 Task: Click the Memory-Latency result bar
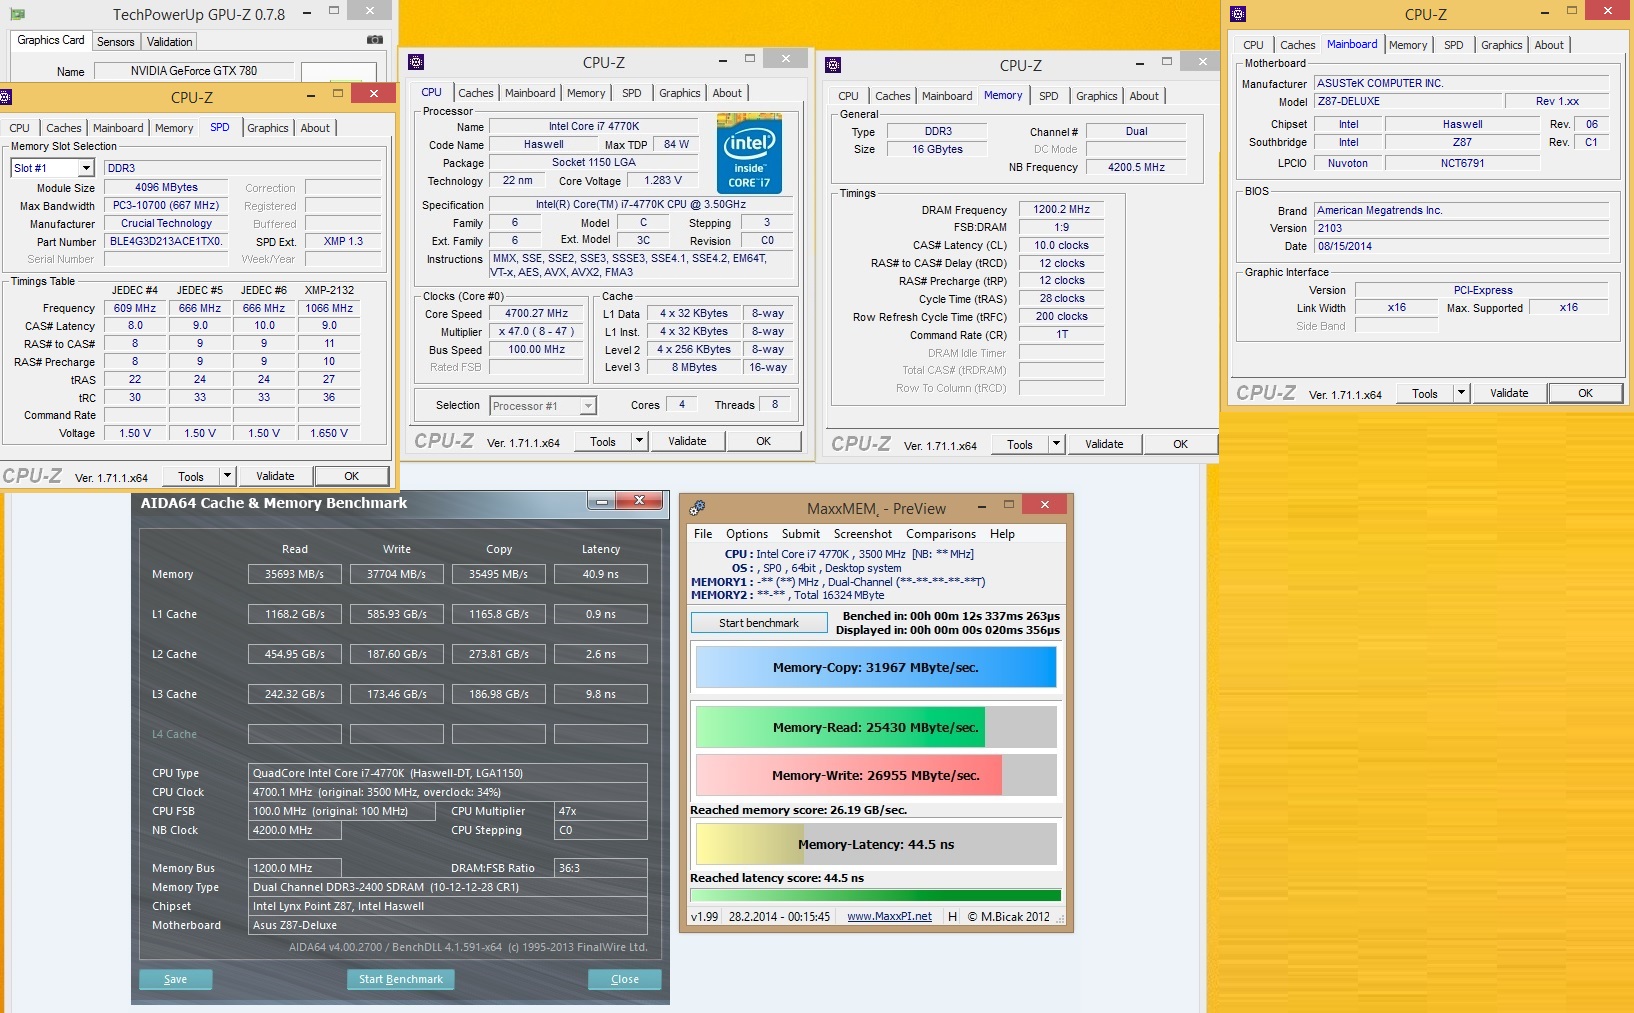(875, 844)
